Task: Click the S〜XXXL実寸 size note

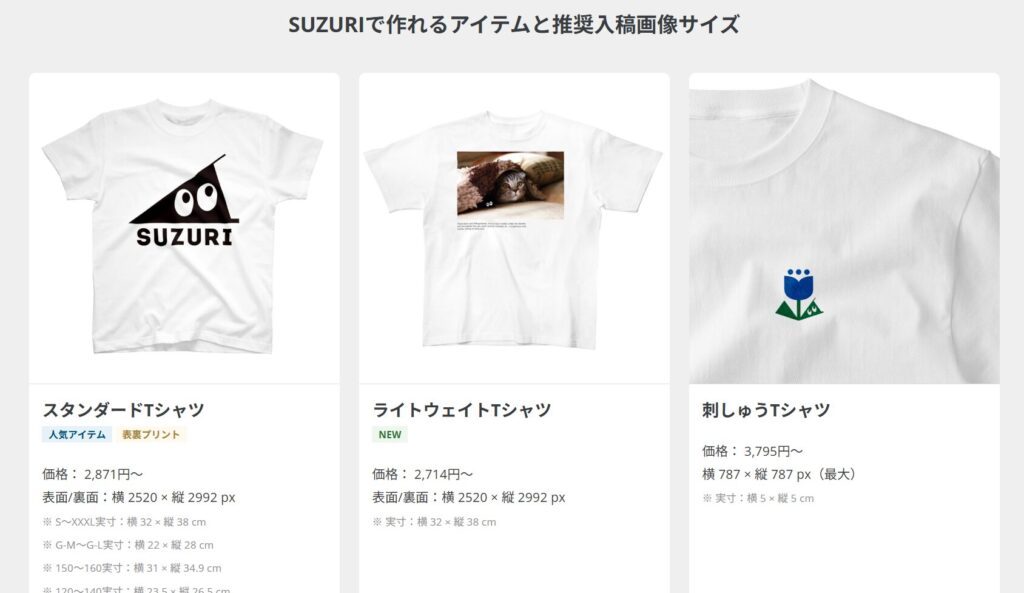Action: (x=124, y=522)
